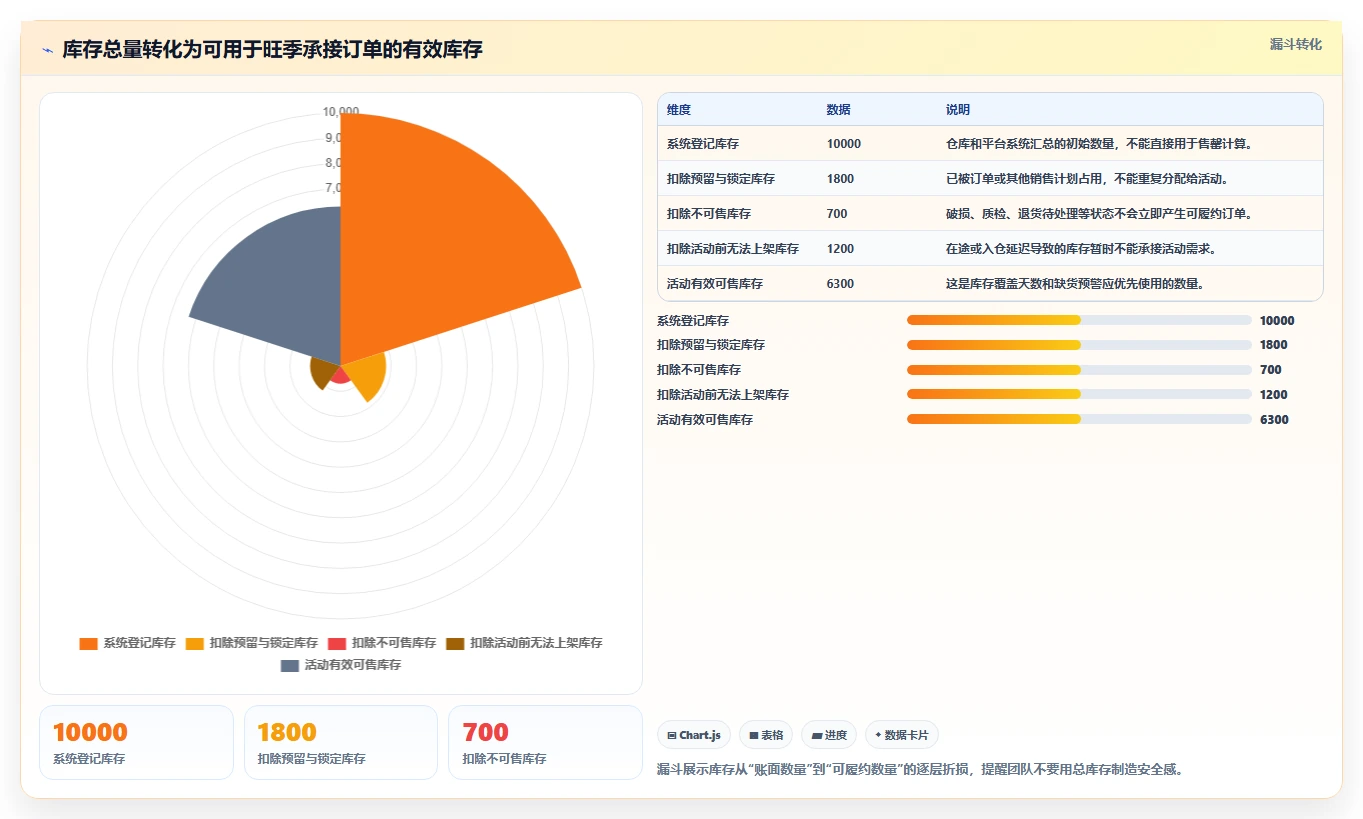Select the 数据卡片 chip
This screenshot has height=819, width=1363.
pyautogui.click(x=901, y=735)
